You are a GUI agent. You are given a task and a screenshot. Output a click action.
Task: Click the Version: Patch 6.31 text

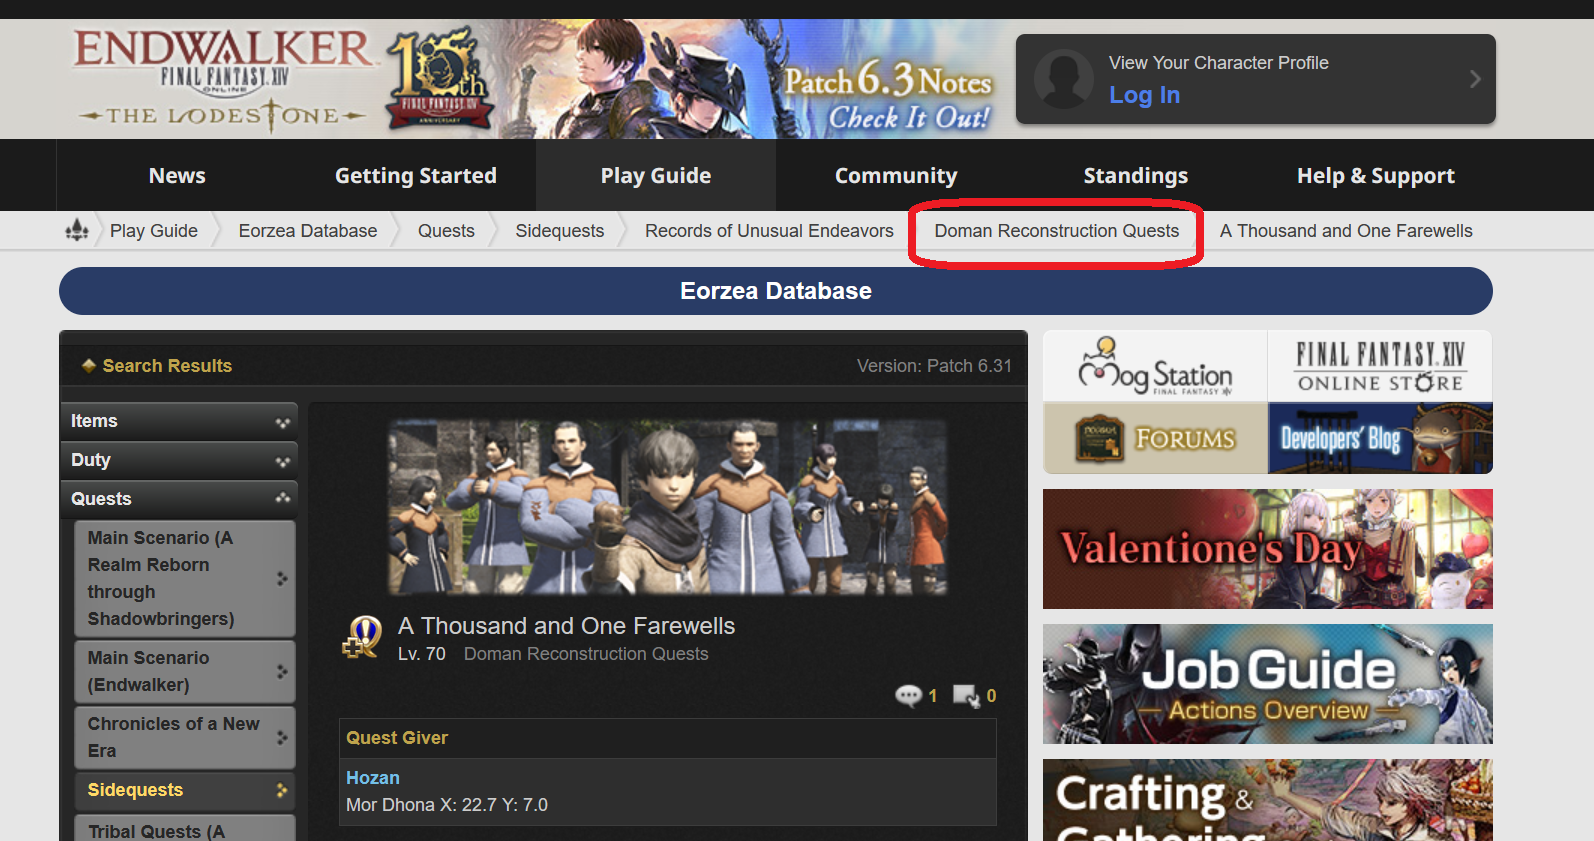934,366
